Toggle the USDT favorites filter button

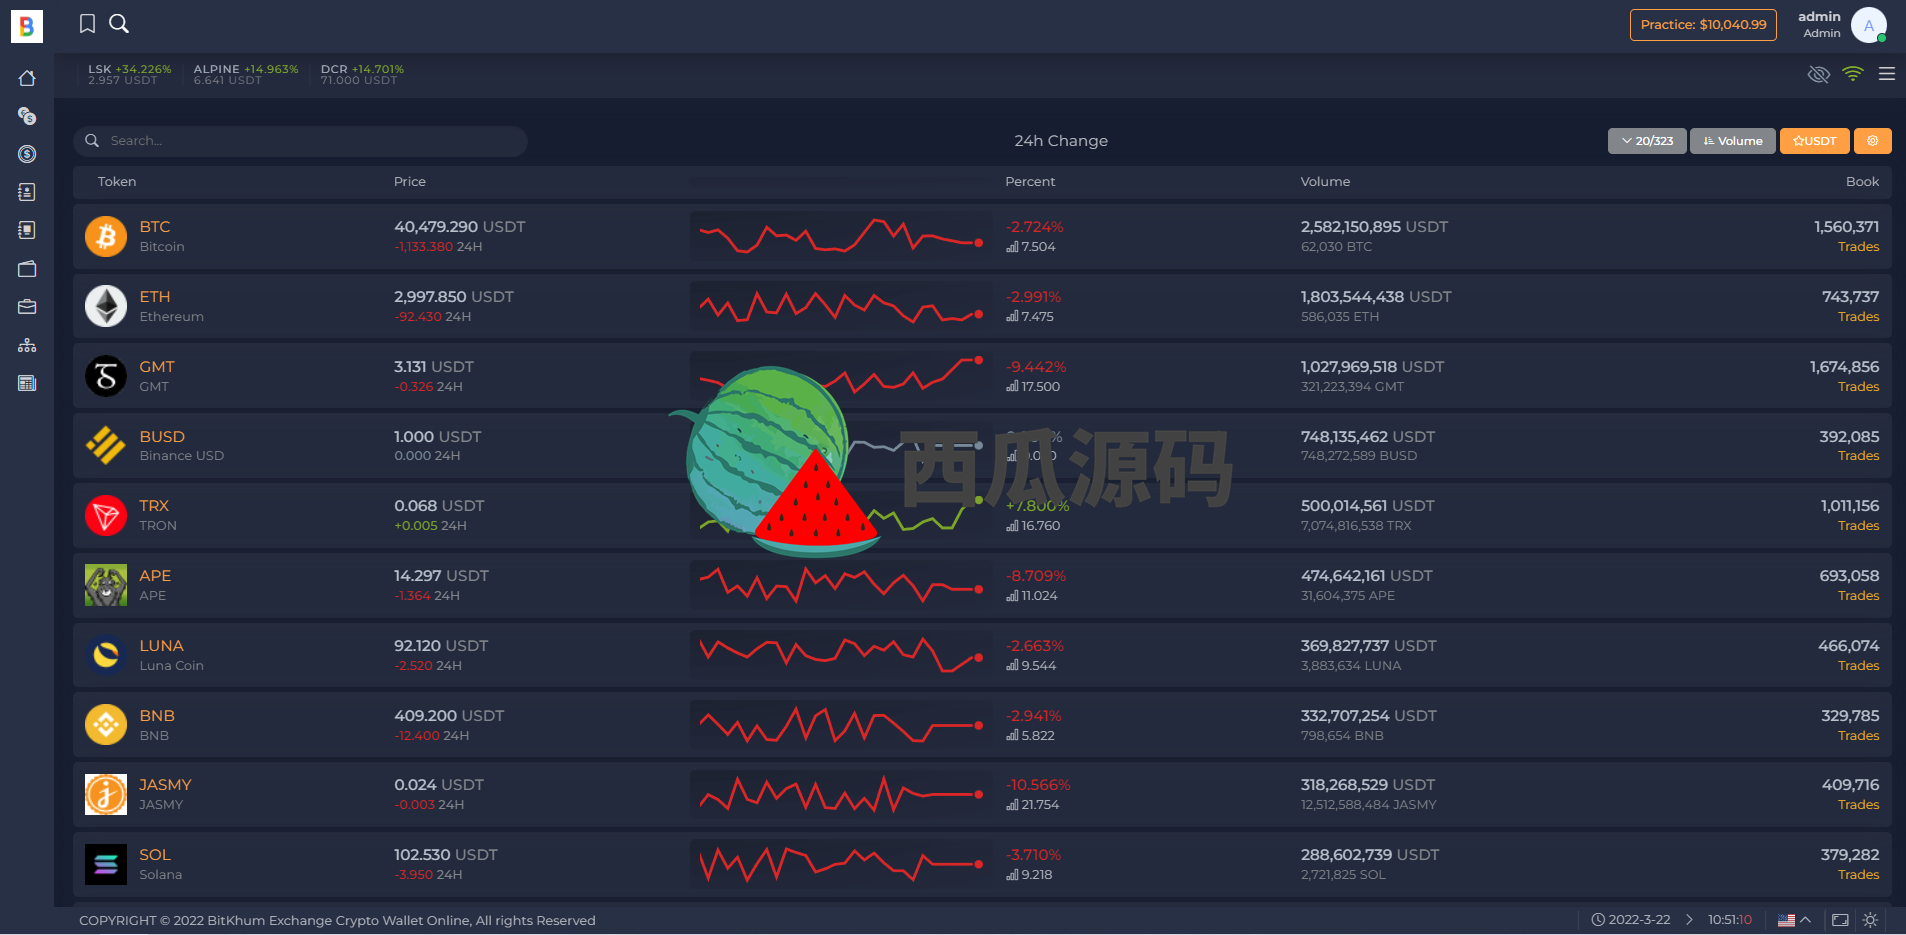coord(1814,141)
